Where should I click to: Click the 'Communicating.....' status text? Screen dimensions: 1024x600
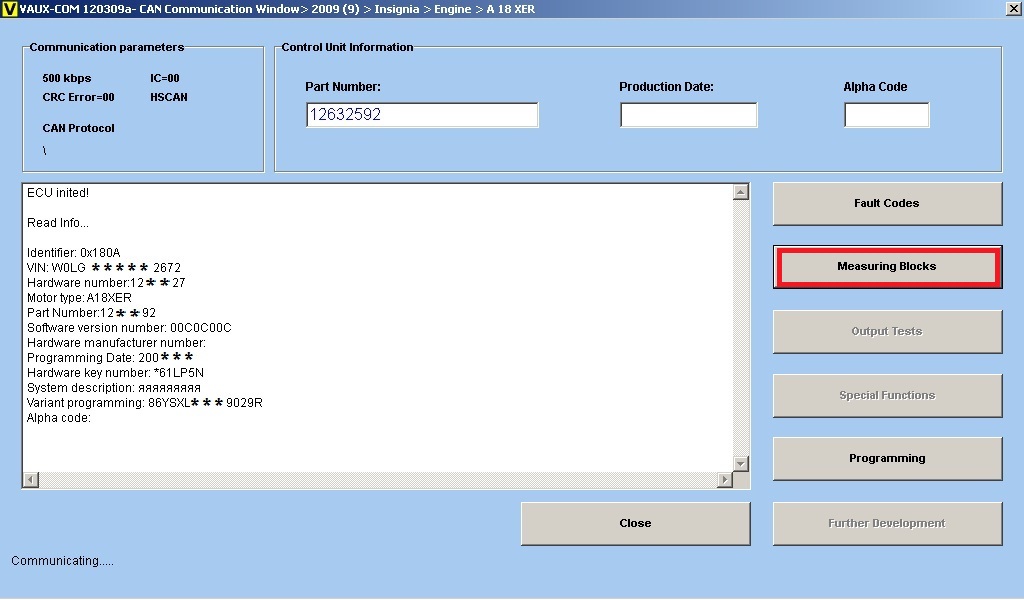point(63,561)
